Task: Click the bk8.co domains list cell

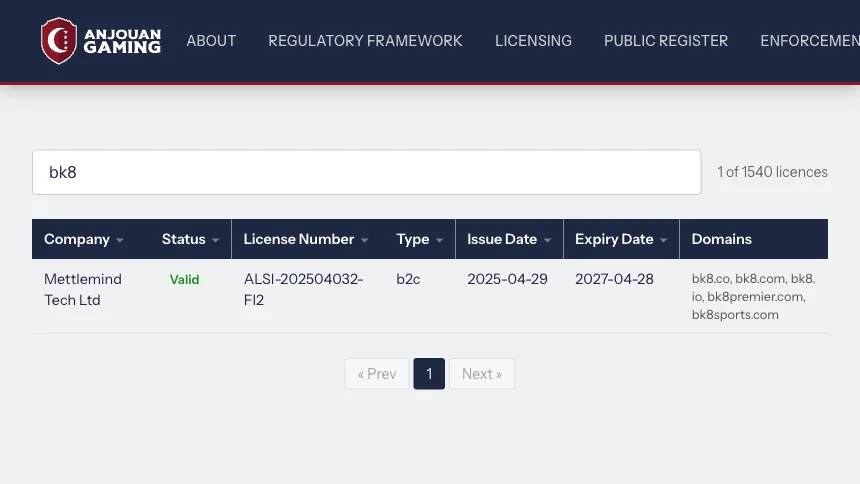Action: (x=753, y=296)
